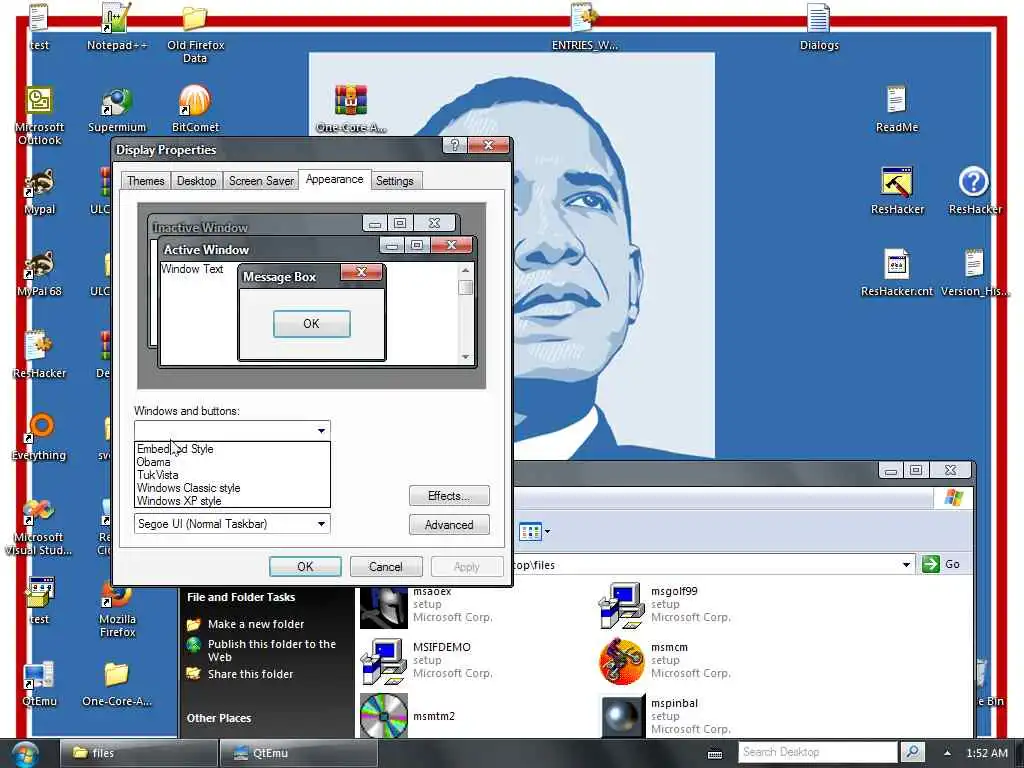The height and width of the screenshot is (768, 1024).
Task: Click the Search Desktop input field
Action: (819, 752)
